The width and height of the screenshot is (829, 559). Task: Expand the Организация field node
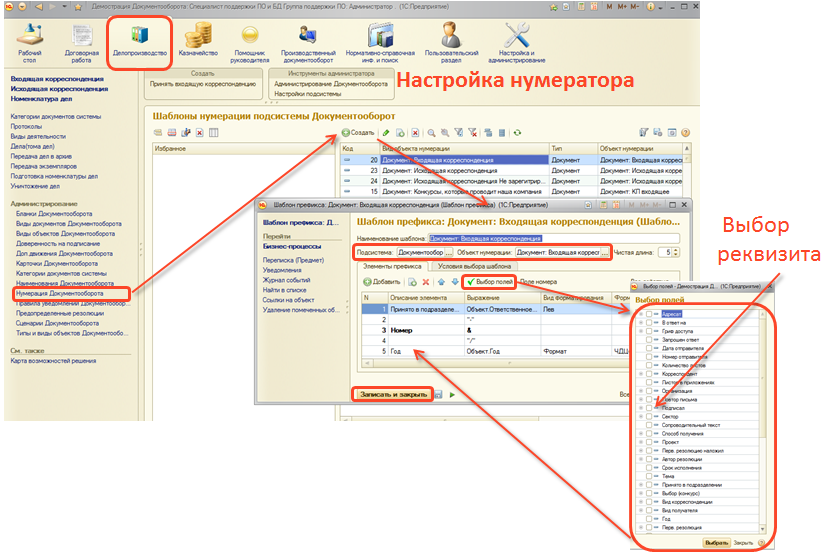641,393
